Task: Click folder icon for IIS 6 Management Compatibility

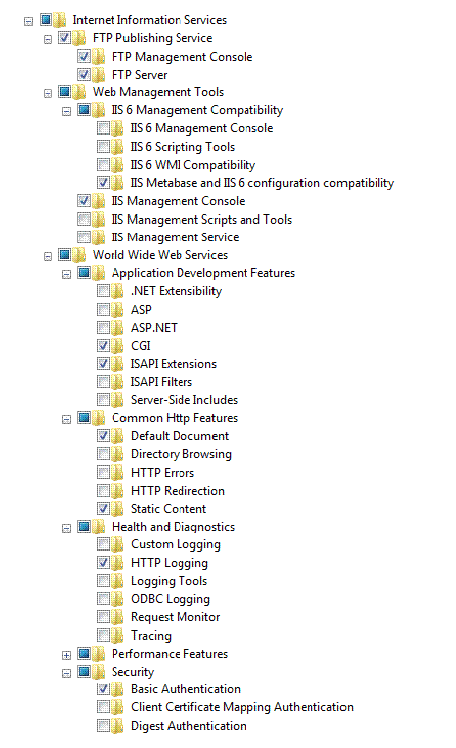Action: point(98,110)
